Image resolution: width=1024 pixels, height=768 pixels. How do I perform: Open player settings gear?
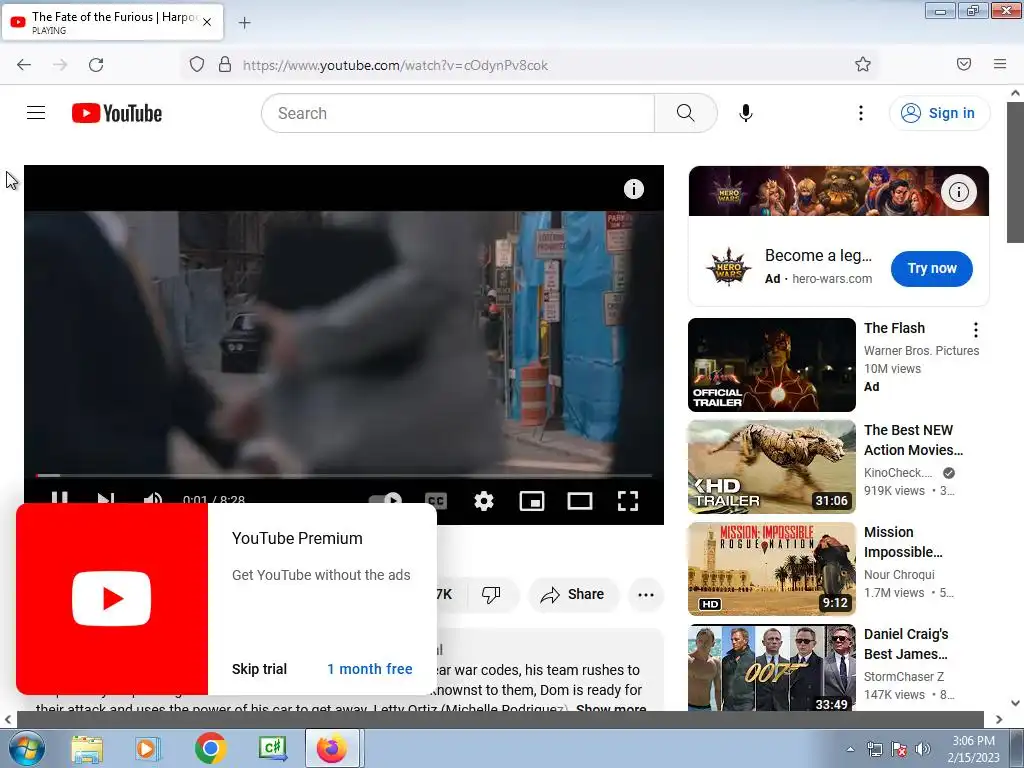point(484,501)
